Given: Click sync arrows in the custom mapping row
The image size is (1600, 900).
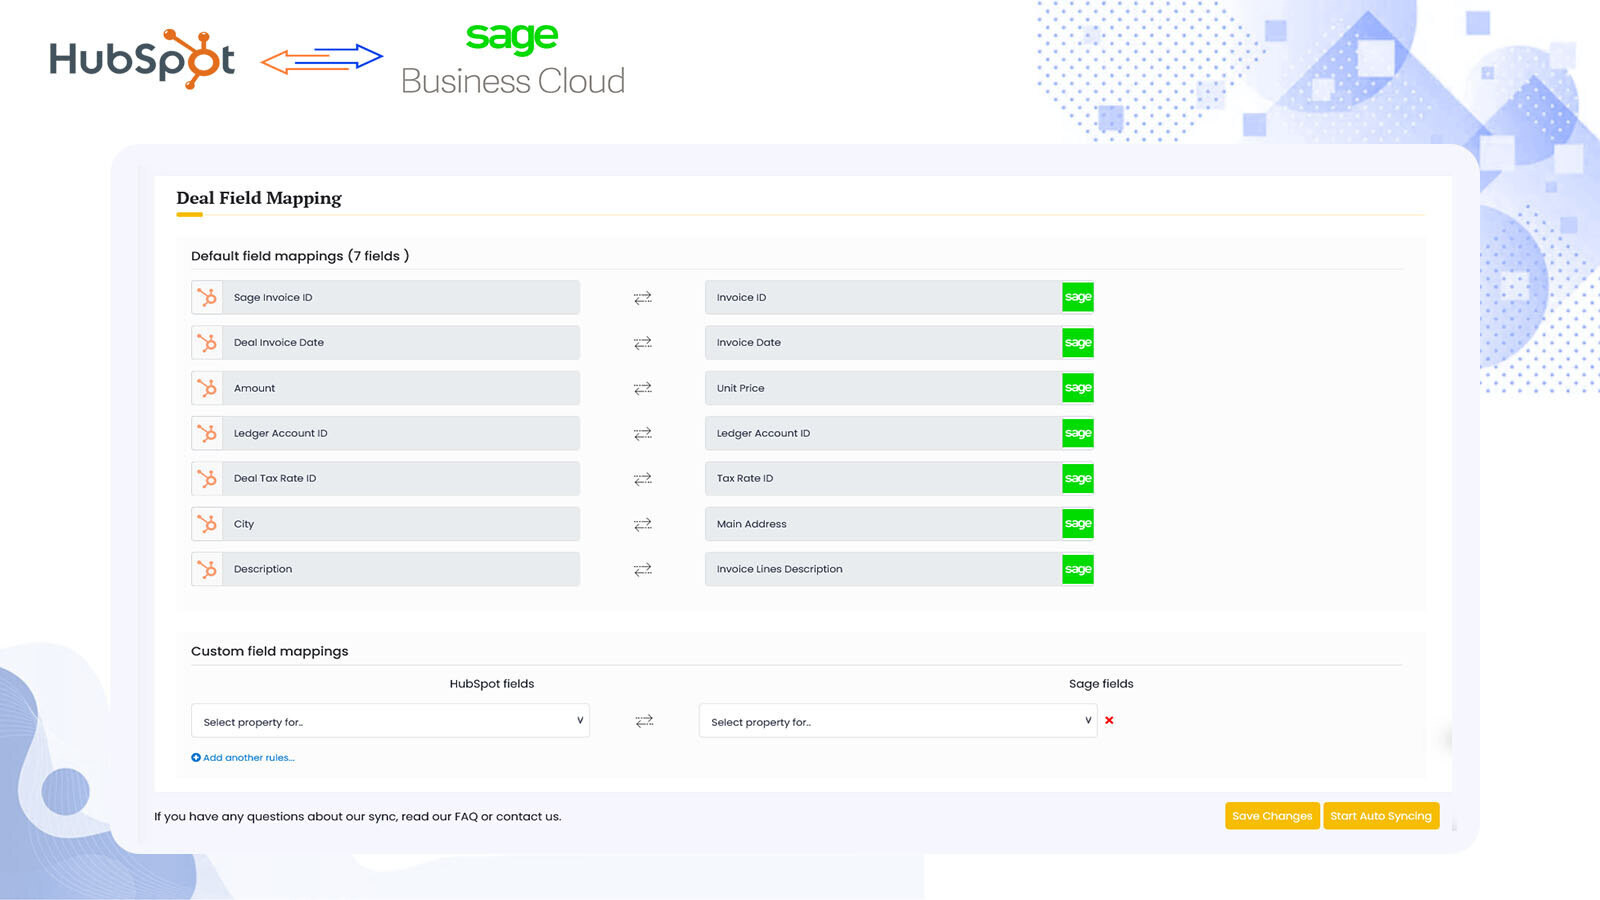Looking at the screenshot, I should [644, 721].
